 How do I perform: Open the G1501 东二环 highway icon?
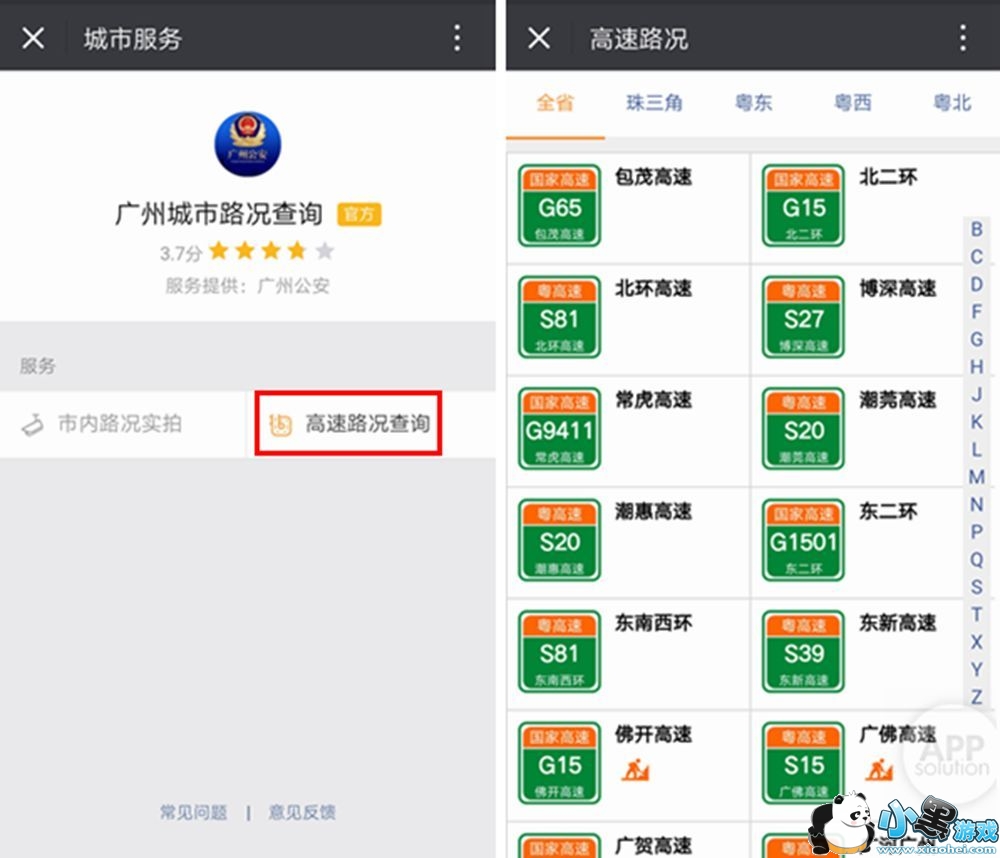click(x=804, y=540)
